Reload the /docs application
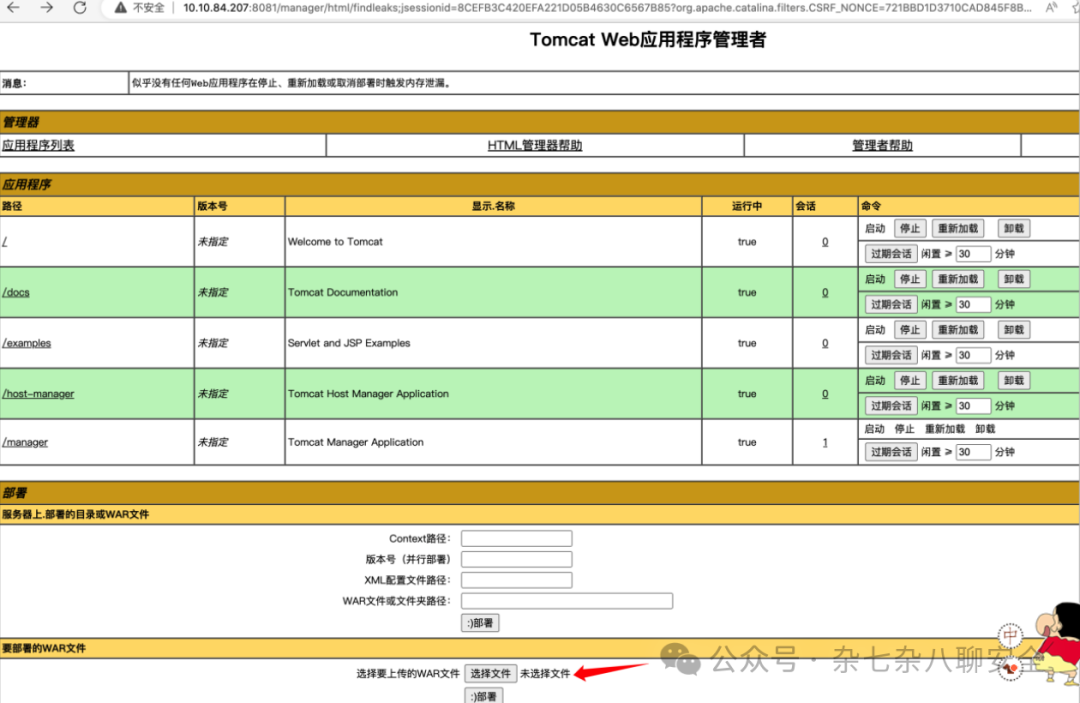The image size is (1080, 703). [x=957, y=279]
